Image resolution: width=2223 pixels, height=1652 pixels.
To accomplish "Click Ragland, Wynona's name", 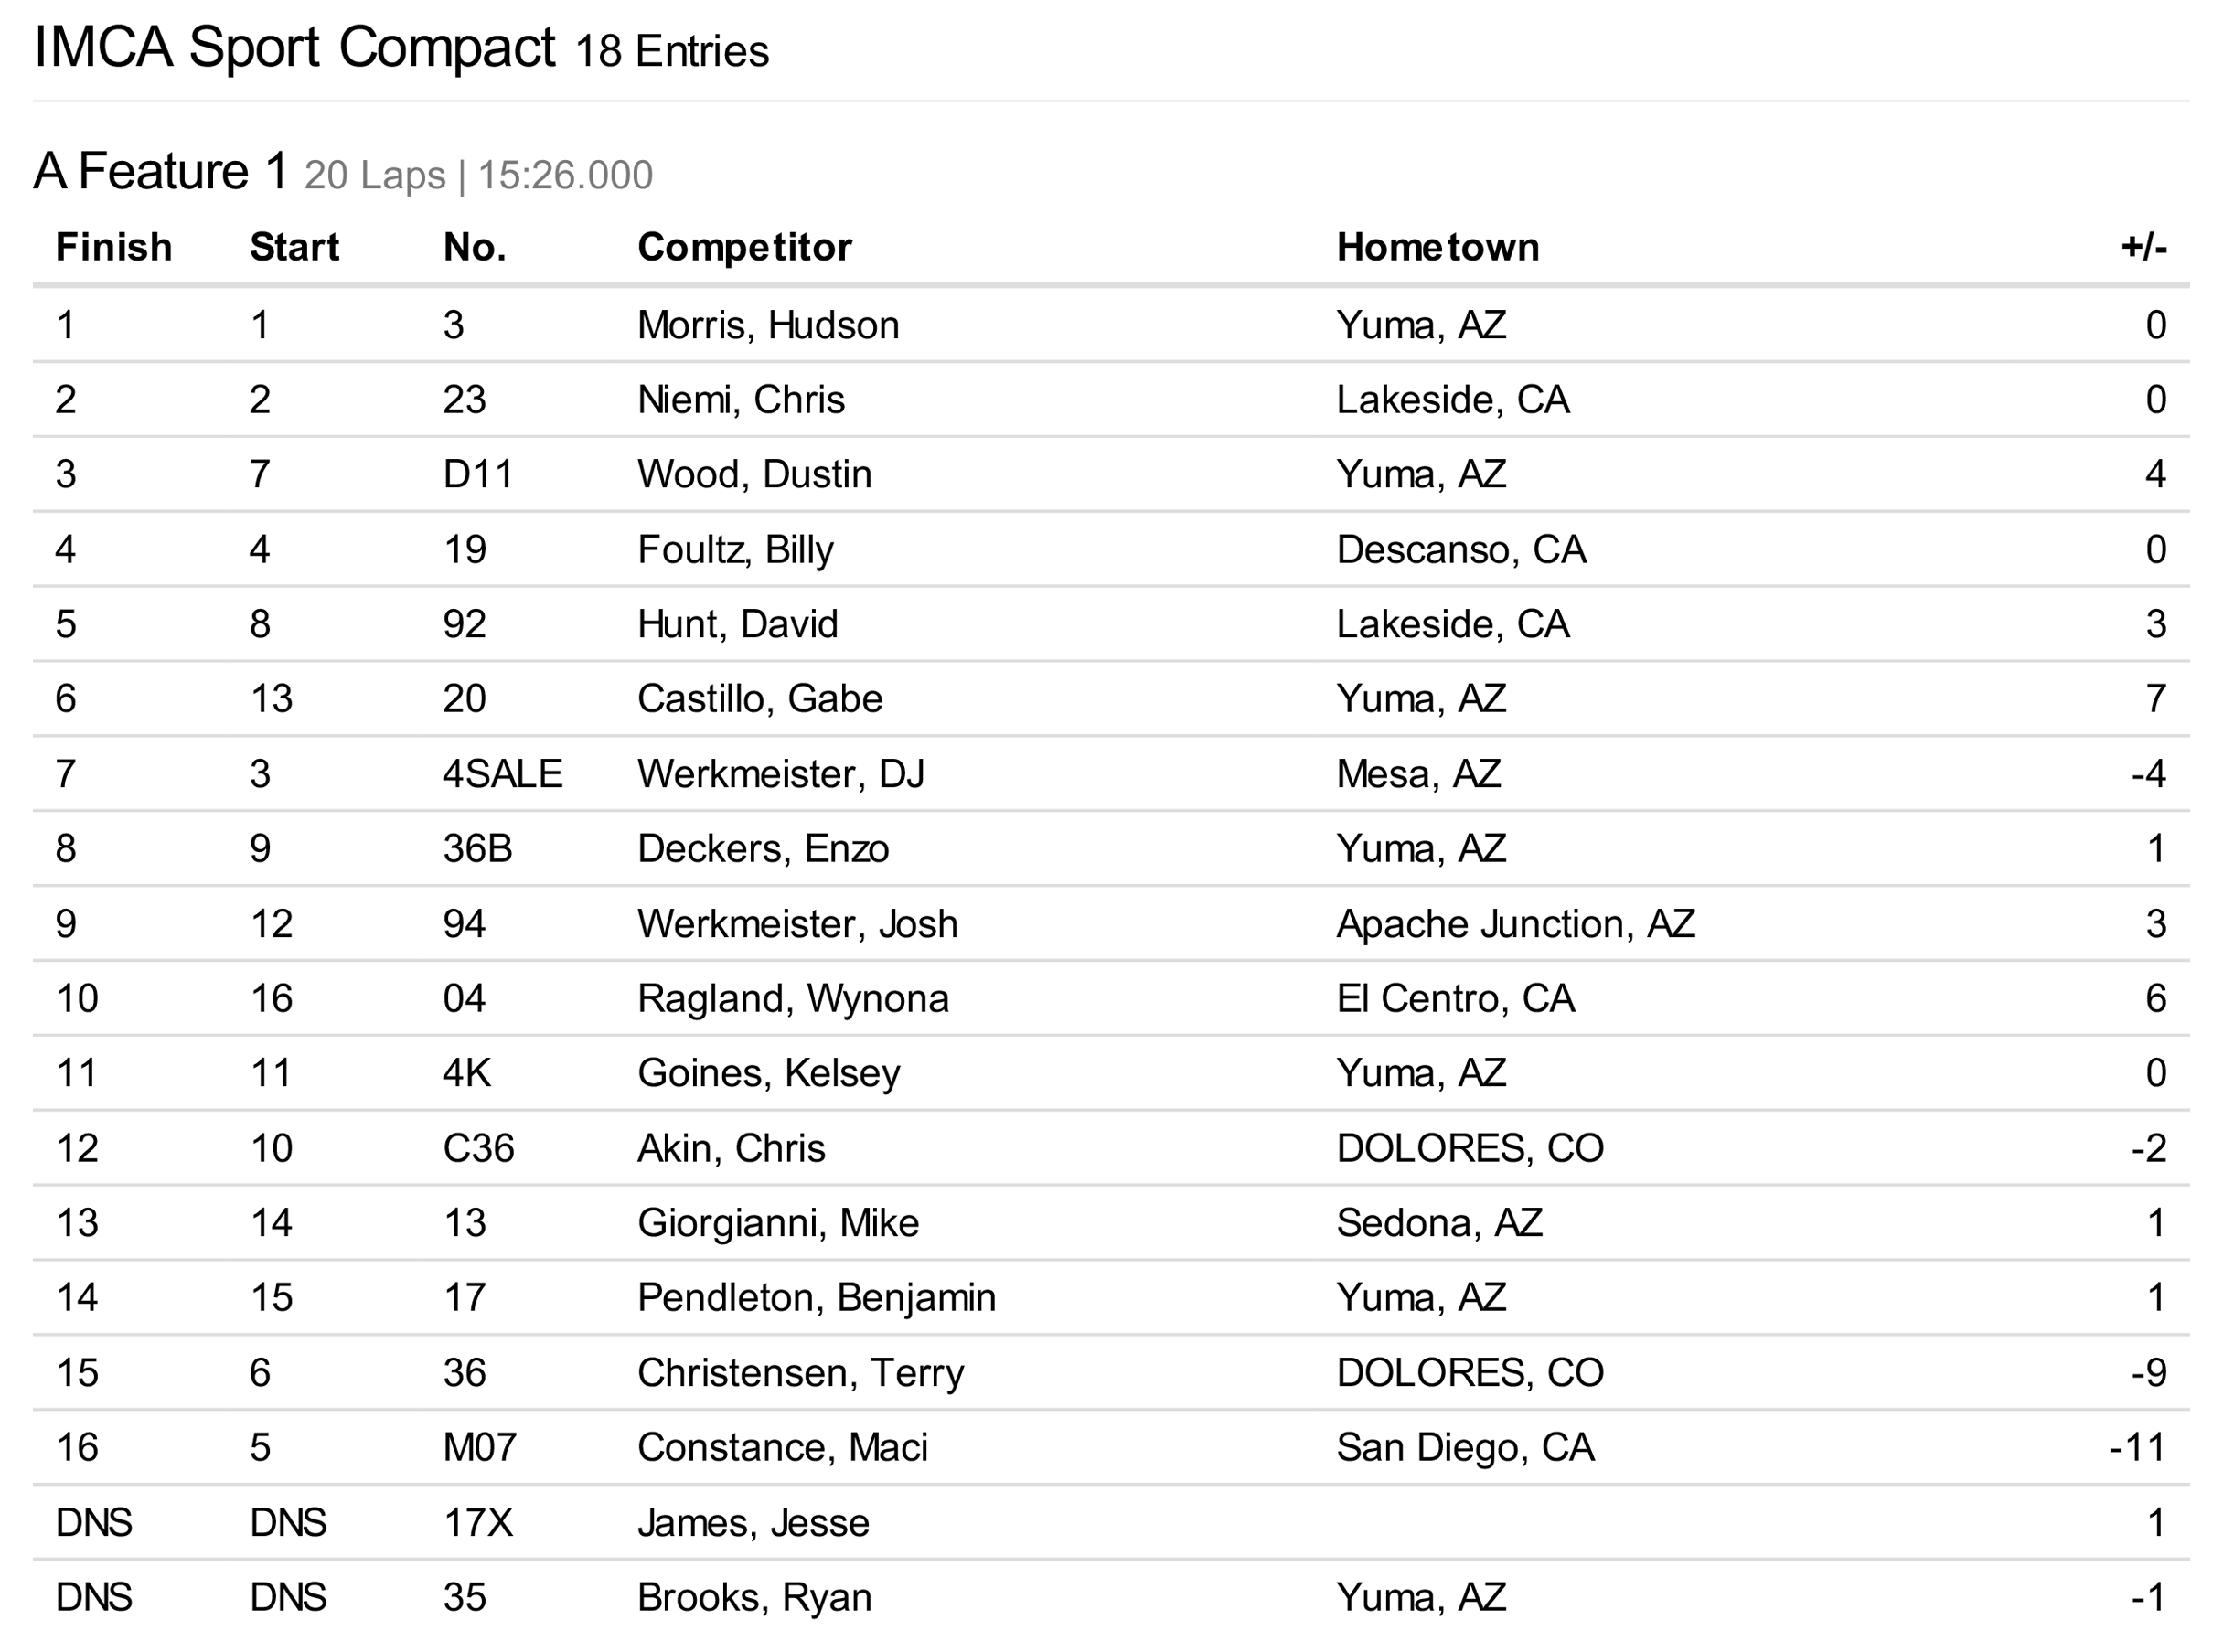I will (793, 998).
